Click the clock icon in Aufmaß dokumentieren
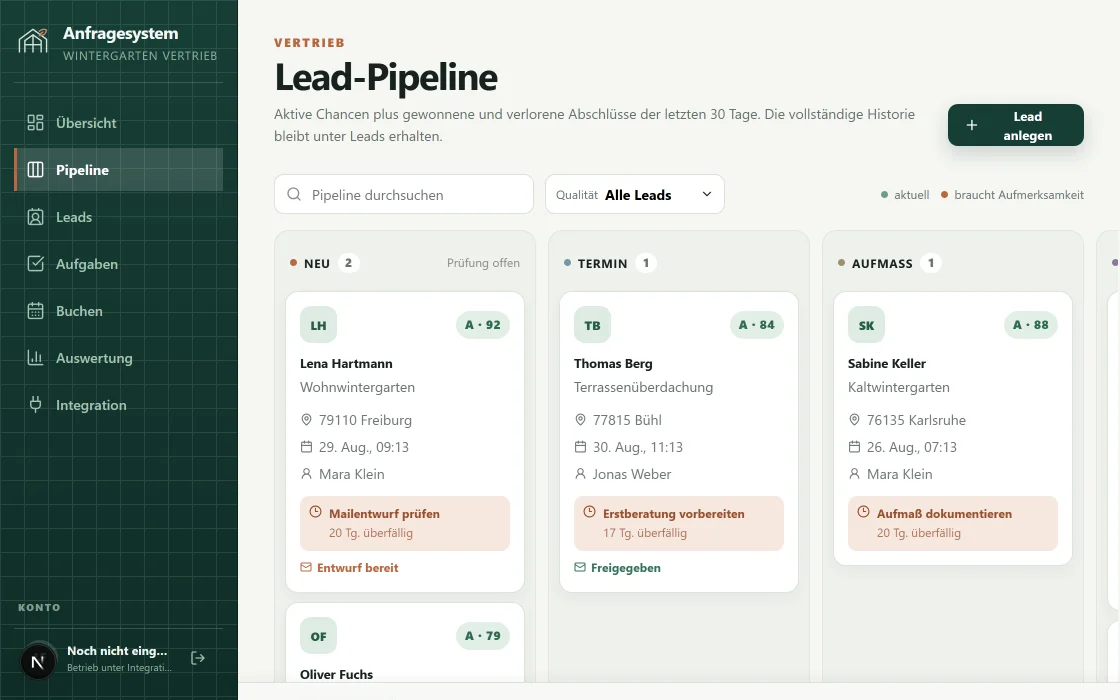1120x700 pixels. click(x=863, y=512)
